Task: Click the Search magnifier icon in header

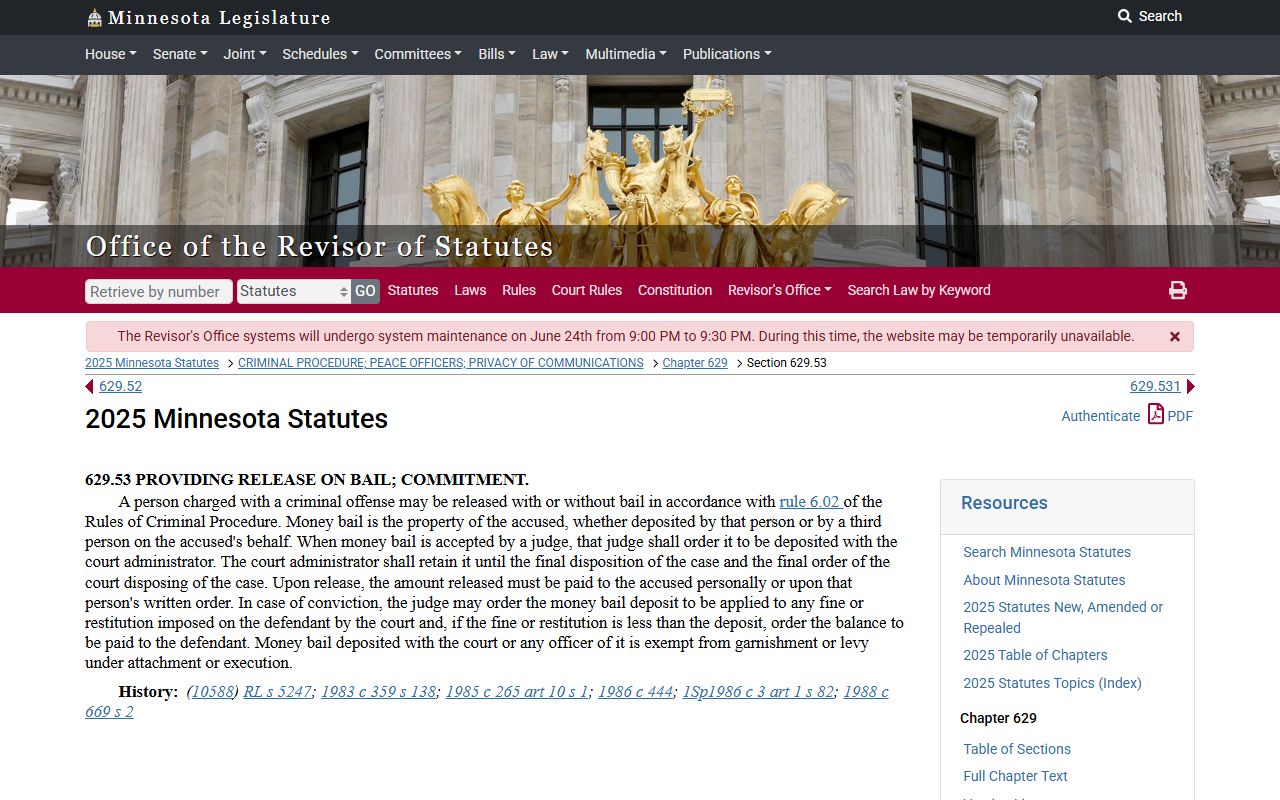Action: pos(1125,16)
